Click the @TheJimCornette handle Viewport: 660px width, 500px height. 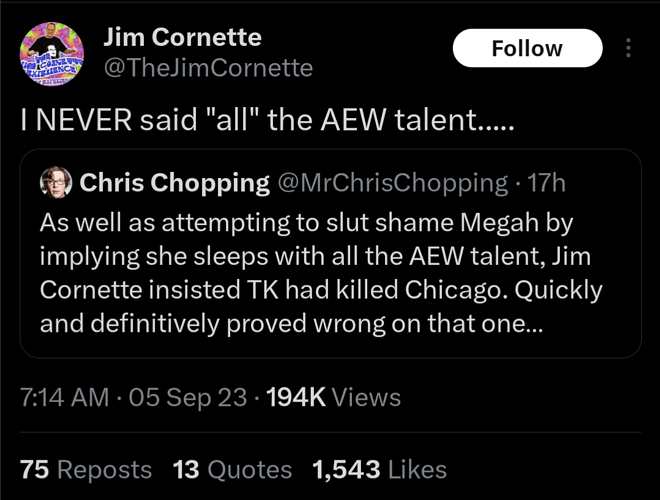point(208,67)
